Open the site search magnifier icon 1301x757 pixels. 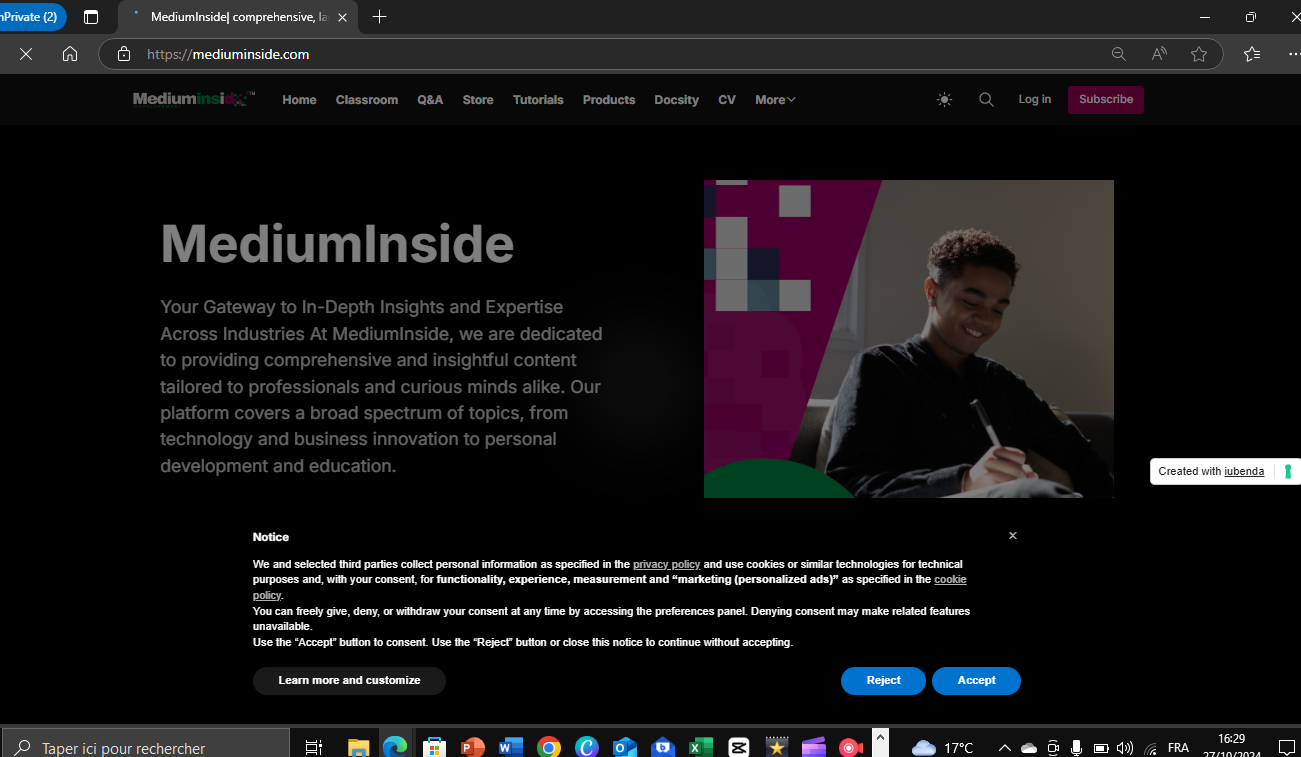pos(986,100)
